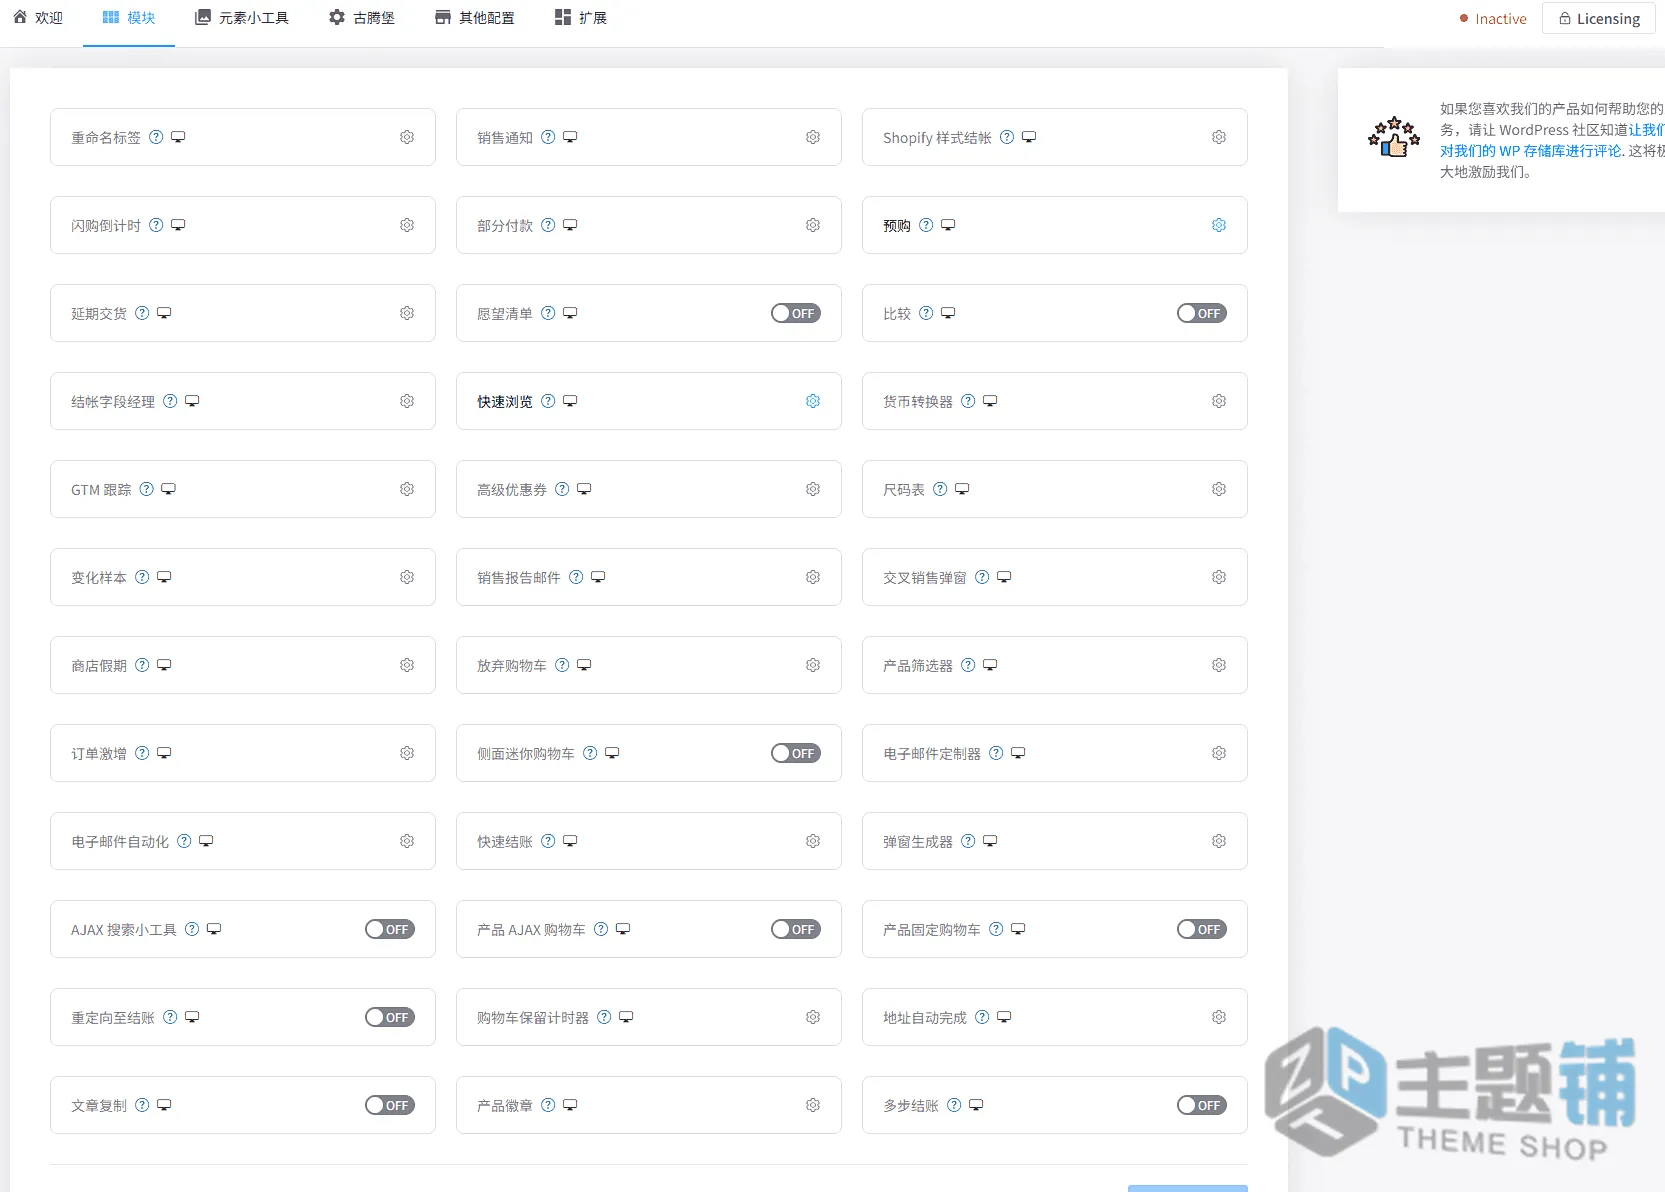
Task: Enable 产品 AJAX 购物车 switch
Action: coord(796,929)
